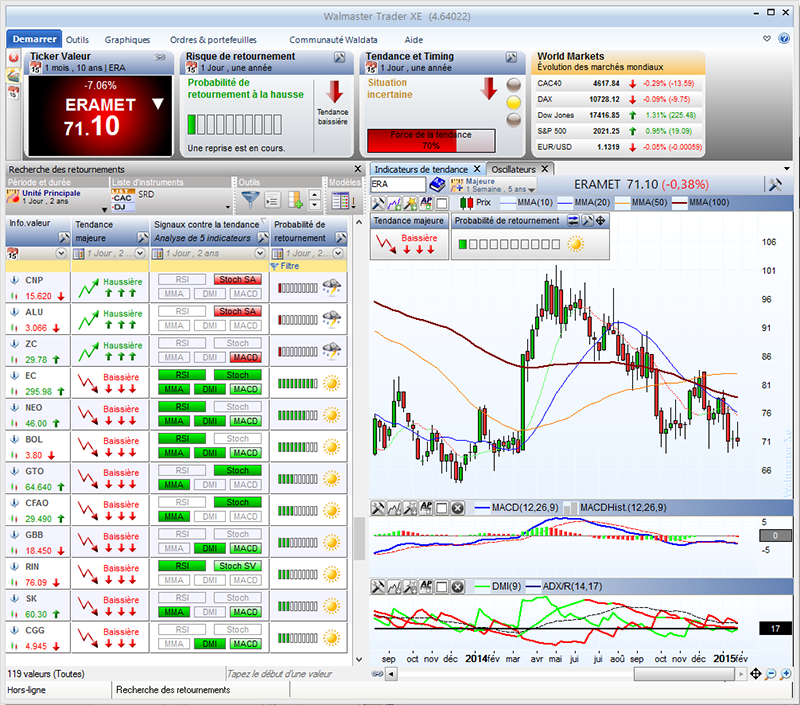Toggle the white square box in DMI toolbar
This screenshot has height=705, width=800.
tap(442, 587)
